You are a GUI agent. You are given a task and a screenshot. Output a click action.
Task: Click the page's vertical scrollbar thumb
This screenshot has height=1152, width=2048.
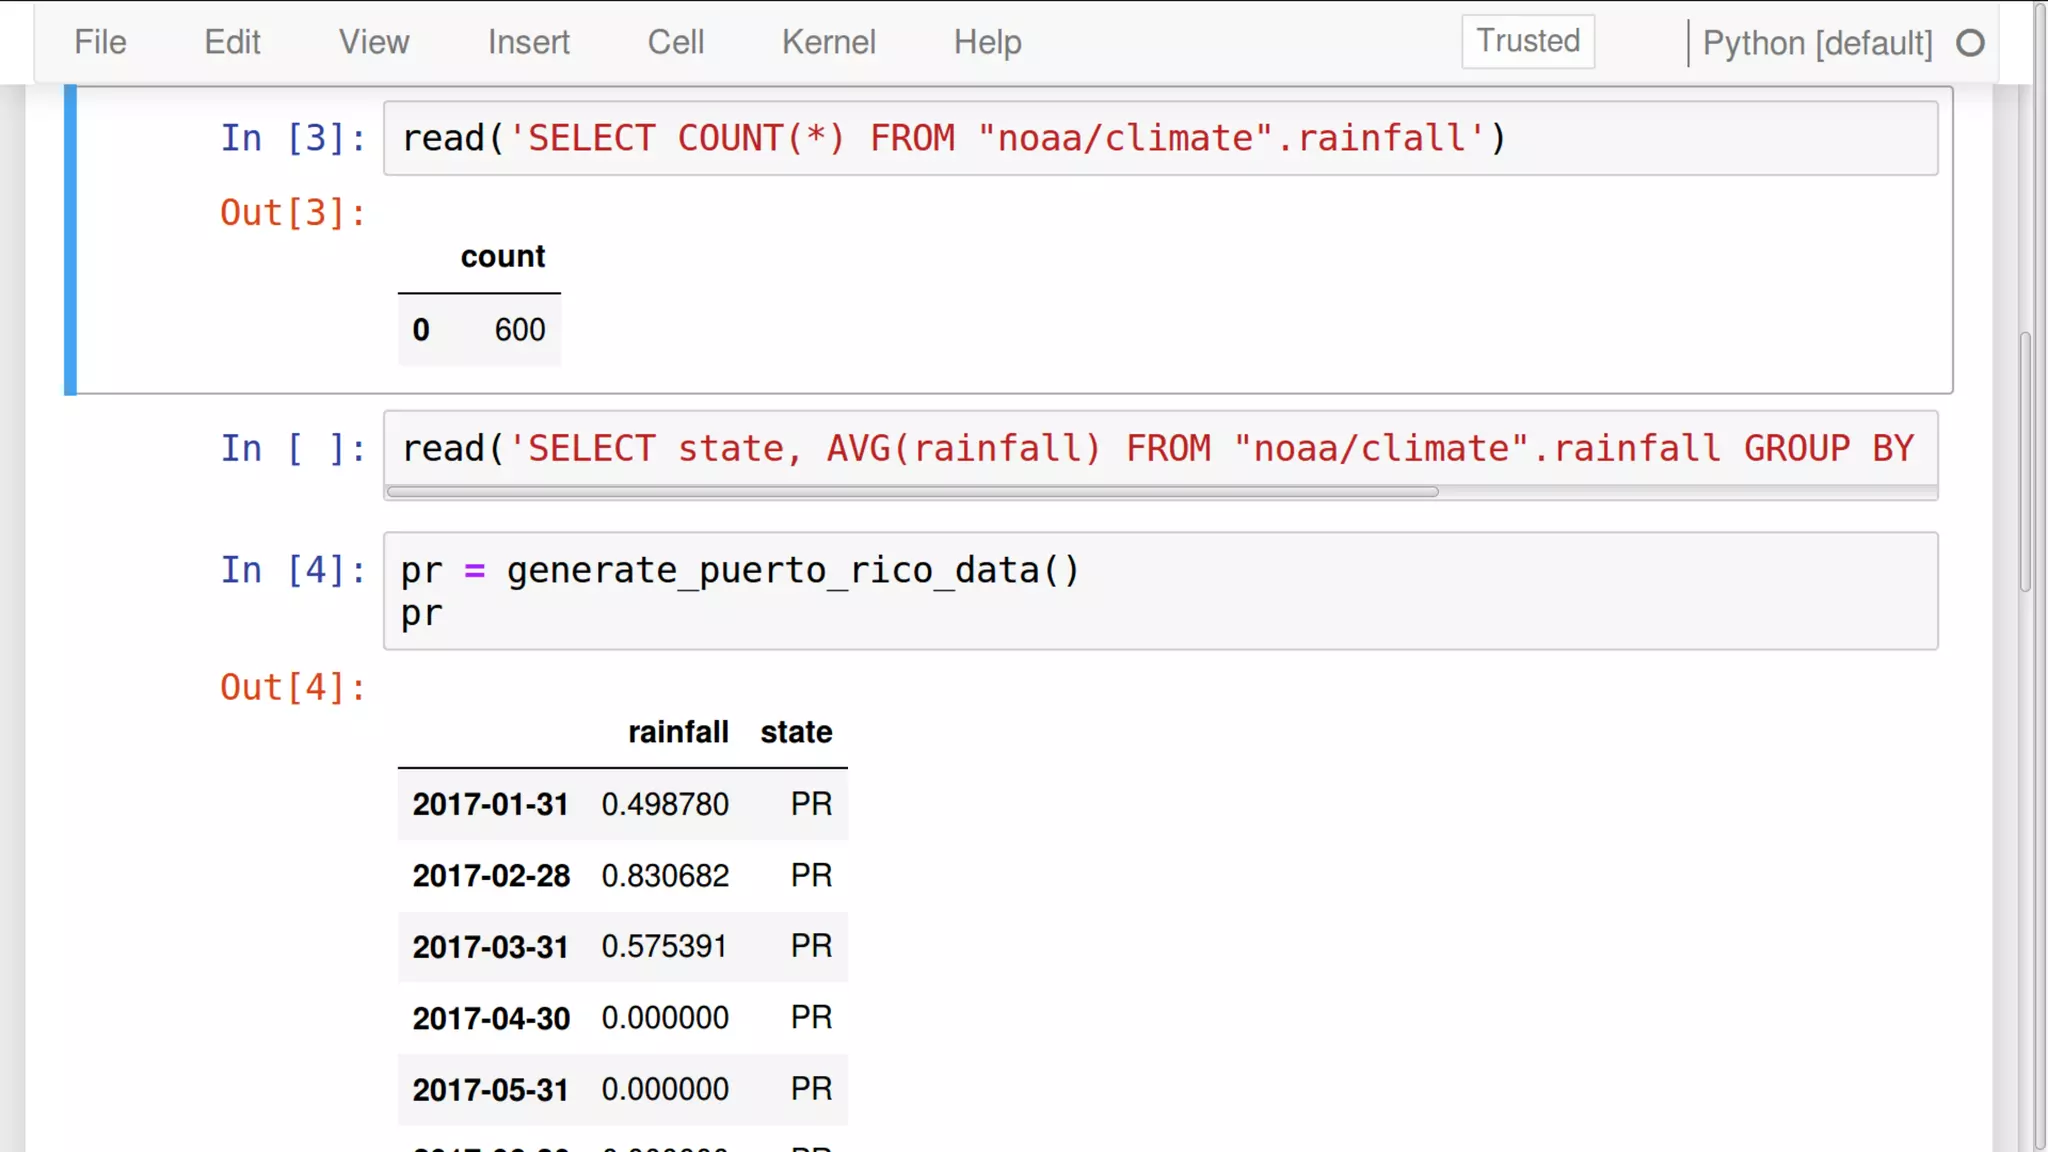(2025, 460)
